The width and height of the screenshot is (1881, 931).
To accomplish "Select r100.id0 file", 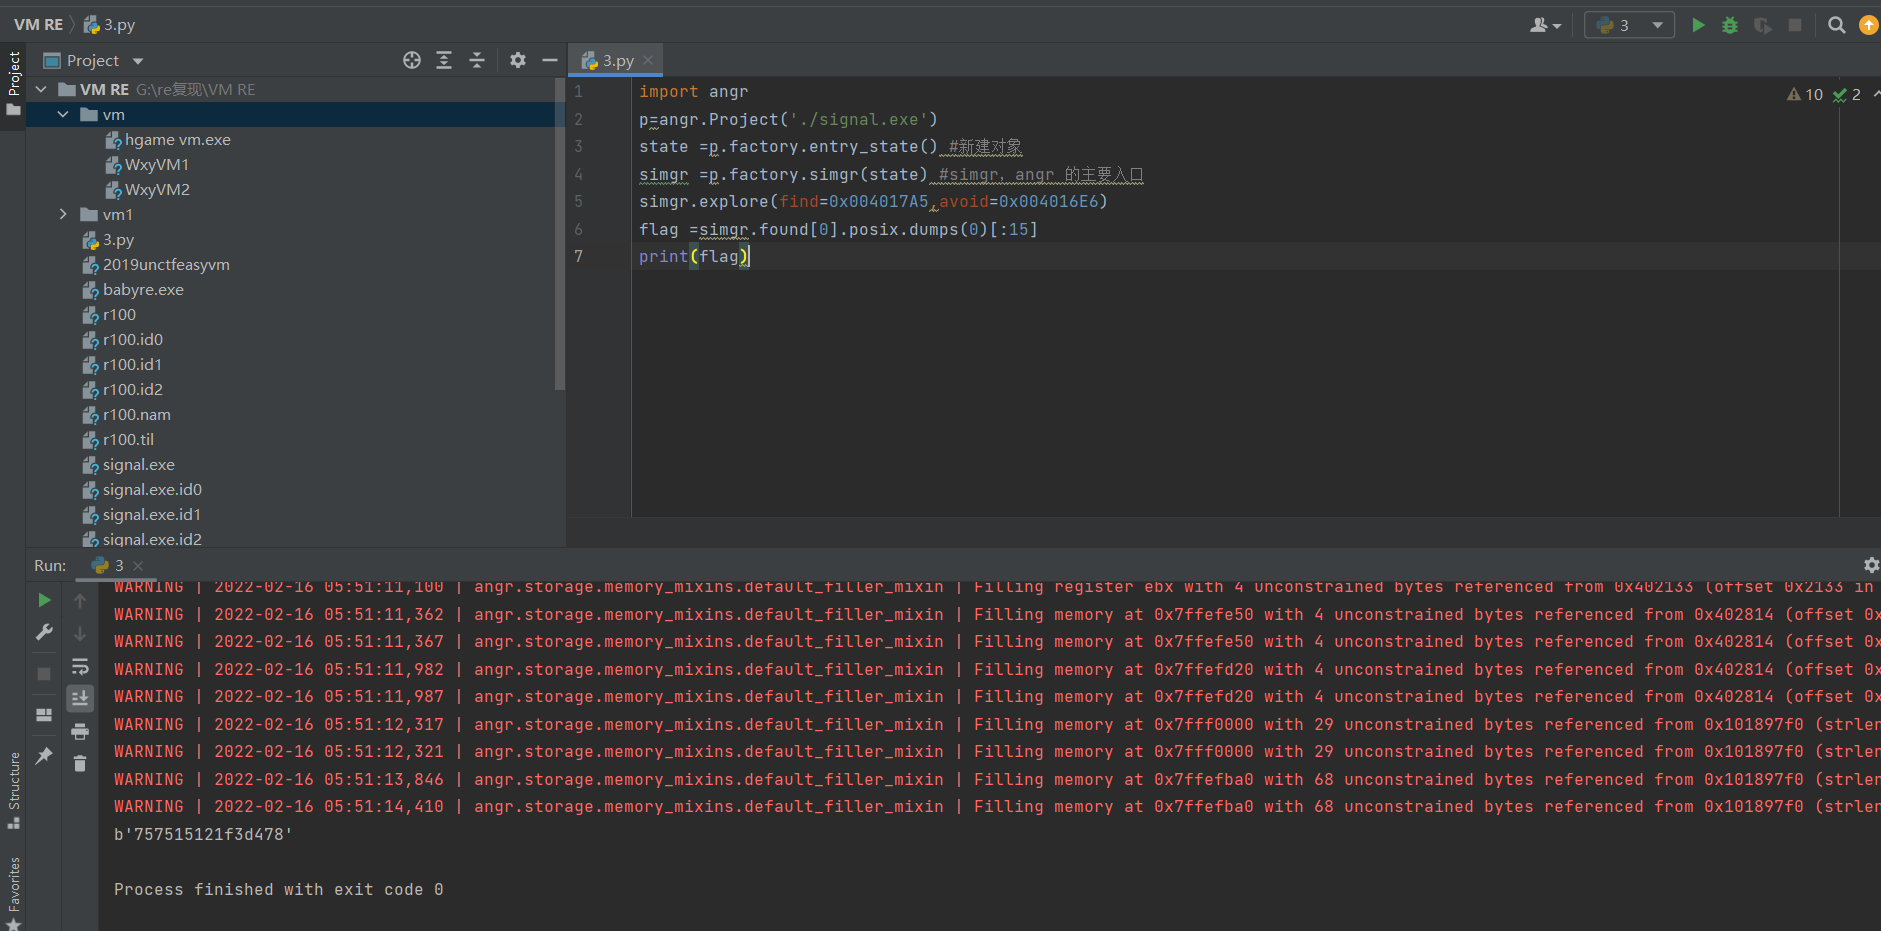I will 133,340.
